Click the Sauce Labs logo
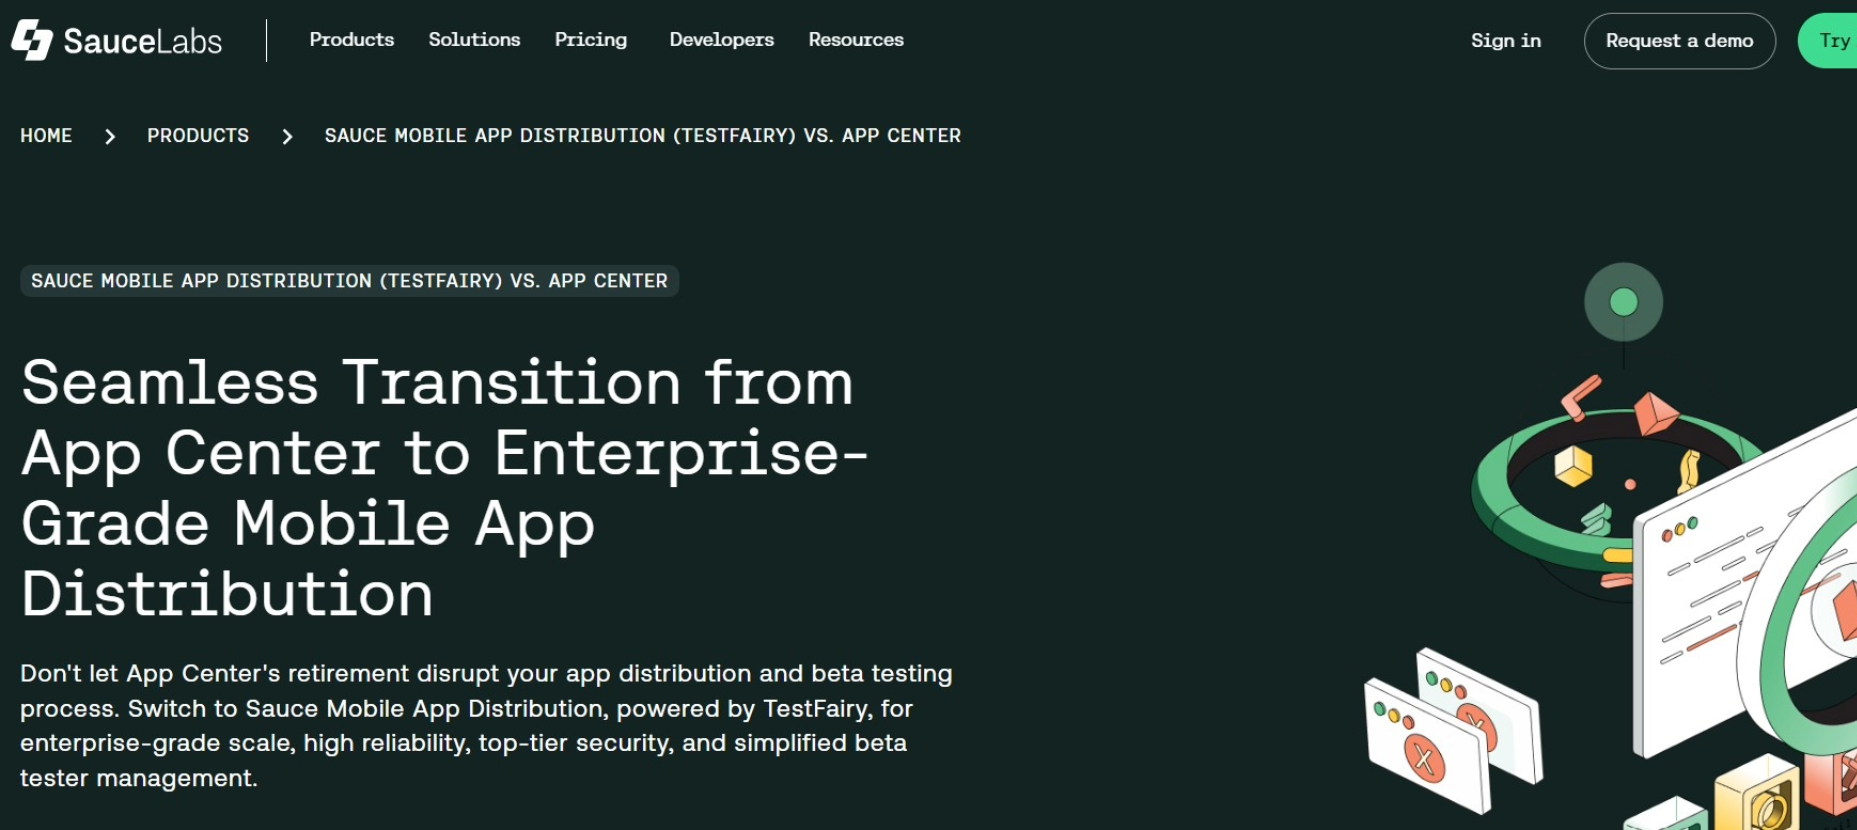The width and height of the screenshot is (1857, 830). pos(117,40)
